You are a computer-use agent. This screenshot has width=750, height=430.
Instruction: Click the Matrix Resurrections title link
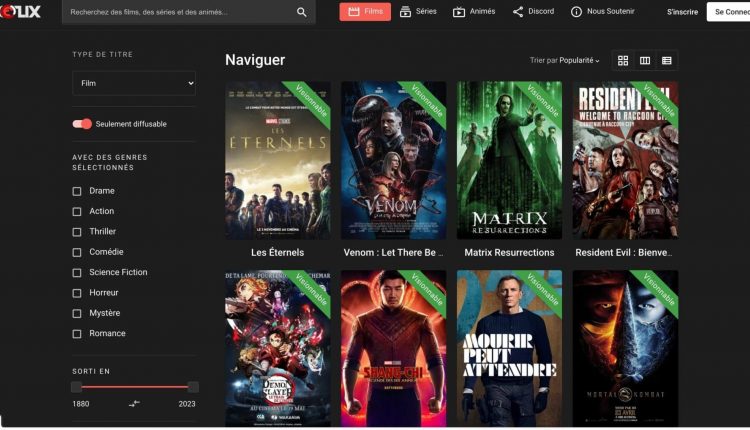click(x=509, y=253)
